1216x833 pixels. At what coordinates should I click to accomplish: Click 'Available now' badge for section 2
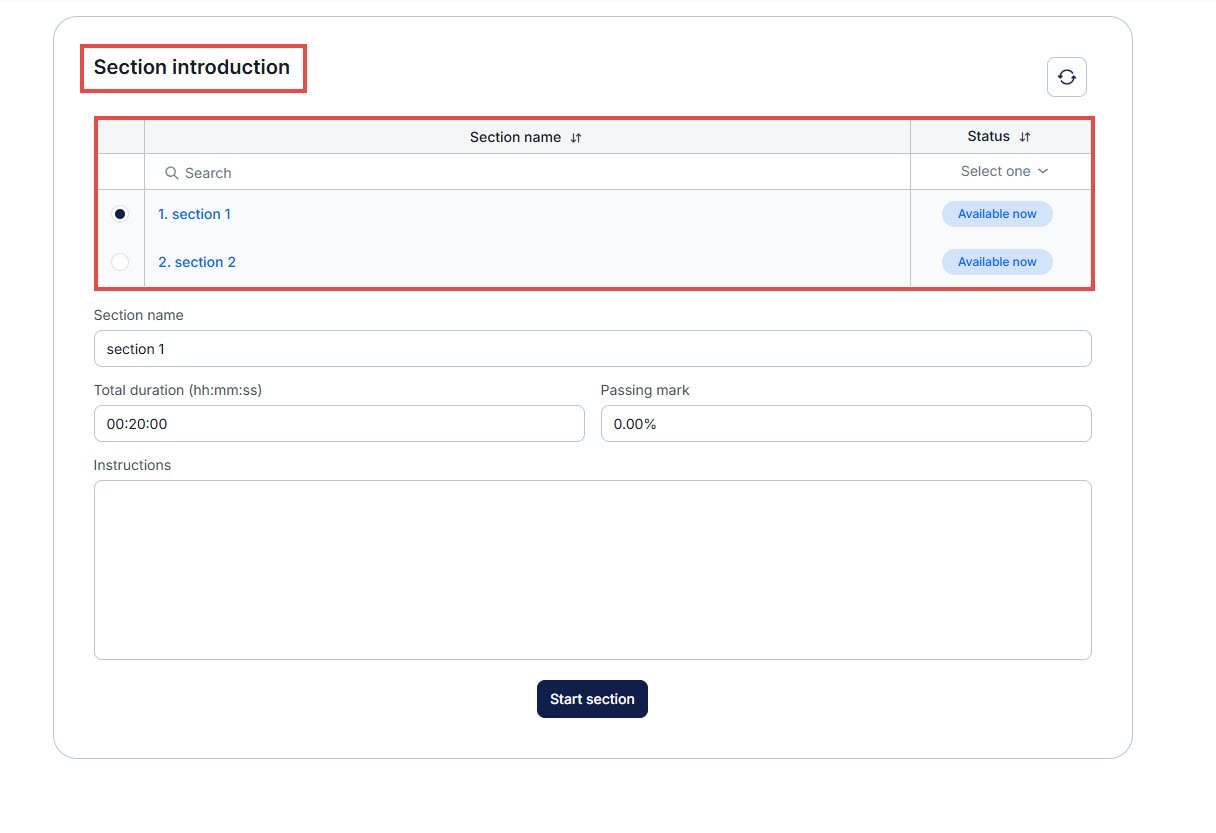click(997, 262)
